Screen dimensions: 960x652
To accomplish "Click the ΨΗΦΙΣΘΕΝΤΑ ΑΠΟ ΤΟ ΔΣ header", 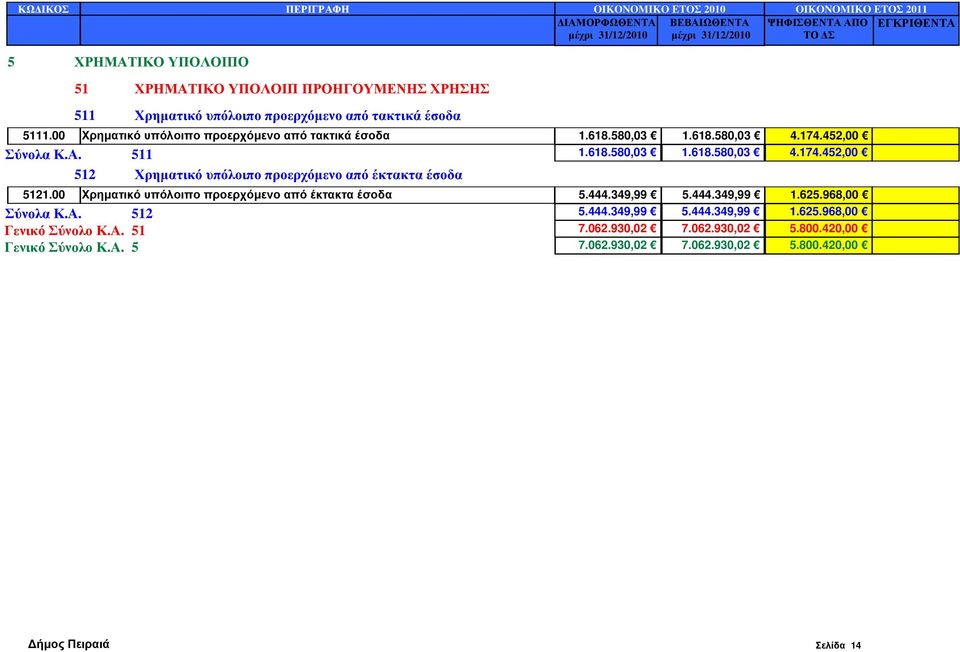I will [x=819, y=29].
